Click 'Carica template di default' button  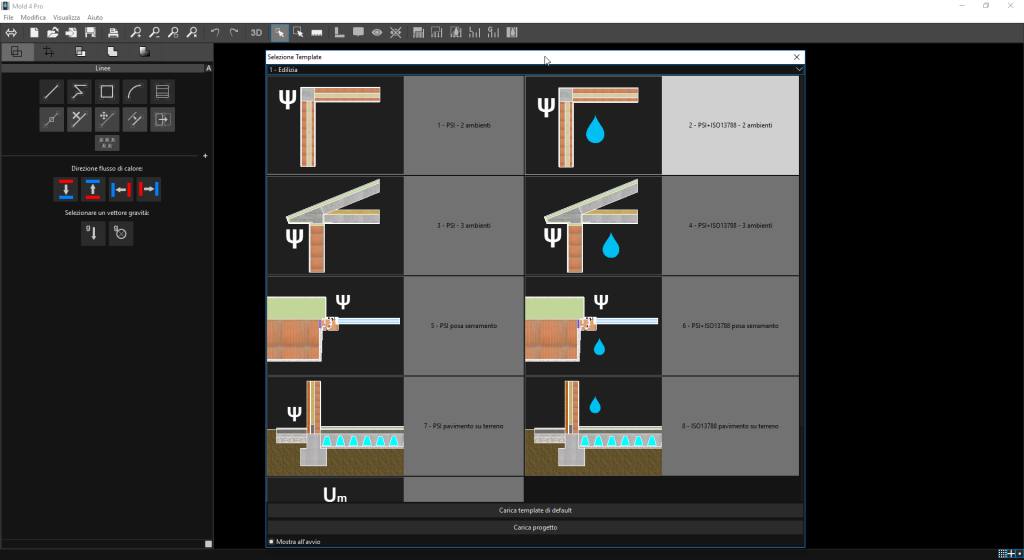coord(535,510)
